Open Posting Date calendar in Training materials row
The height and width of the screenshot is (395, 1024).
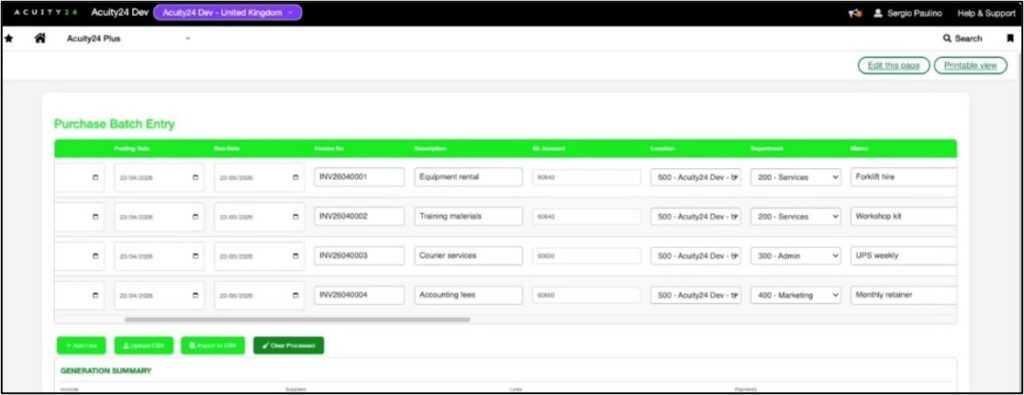[195, 217]
